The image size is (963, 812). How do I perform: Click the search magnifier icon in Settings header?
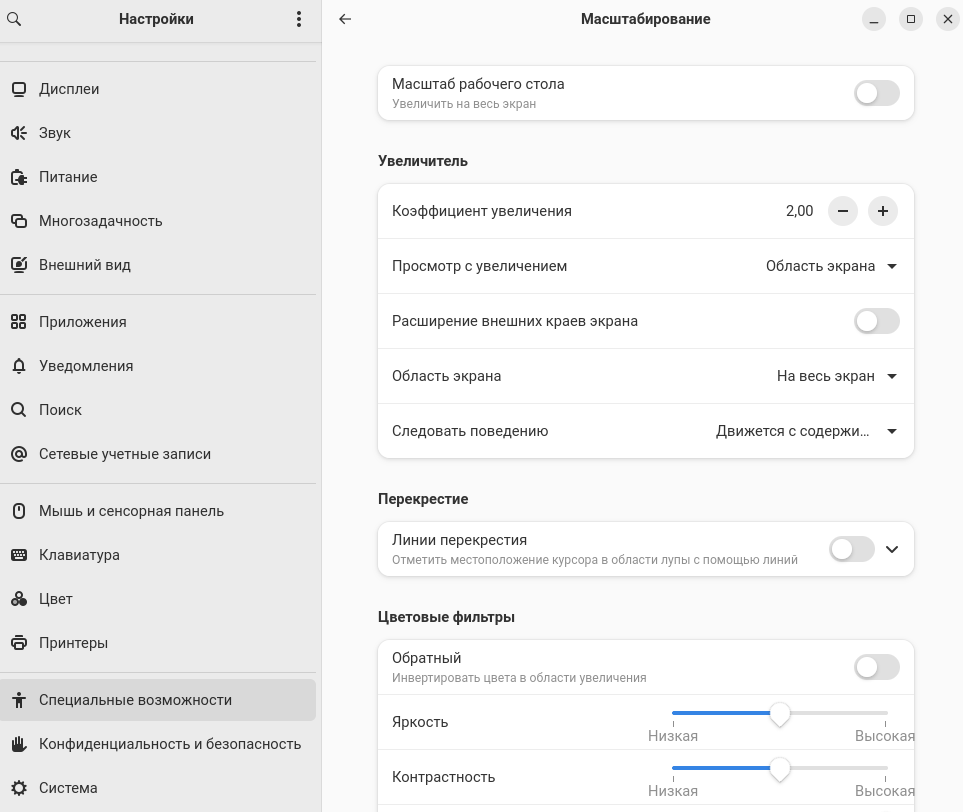click(x=14, y=19)
